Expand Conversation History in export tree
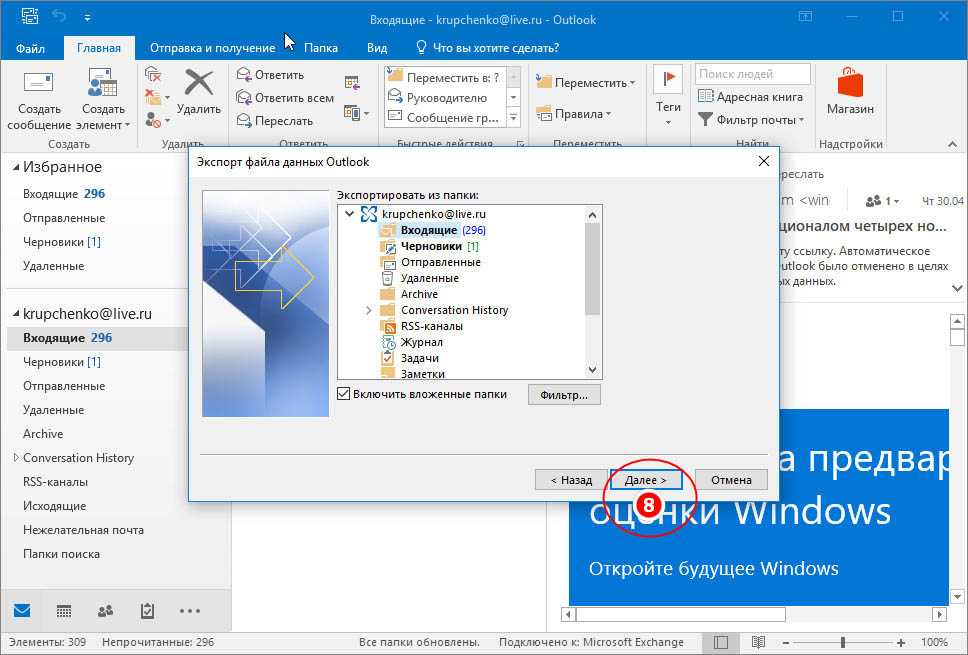The height and width of the screenshot is (655, 968). click(369, 311)
